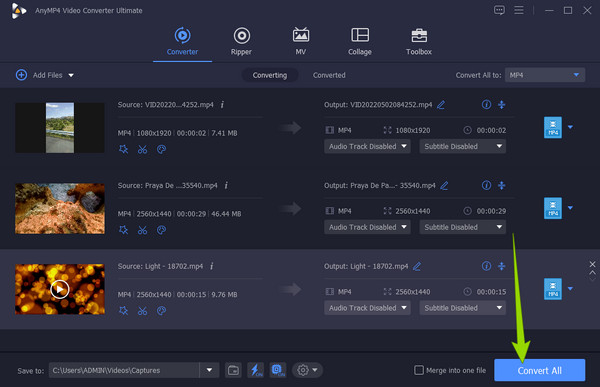
Task: Open the Toolbox tab
Action: 419,42
